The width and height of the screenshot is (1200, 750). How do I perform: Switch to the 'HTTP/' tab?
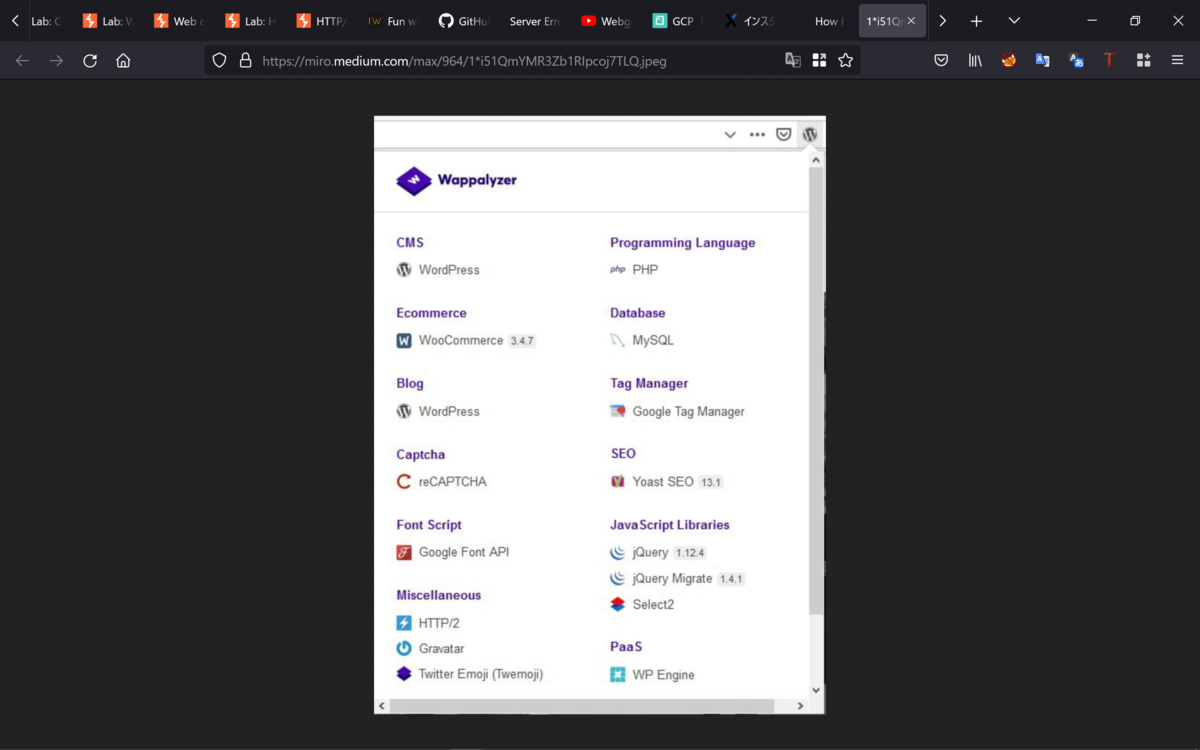point(322,21)
